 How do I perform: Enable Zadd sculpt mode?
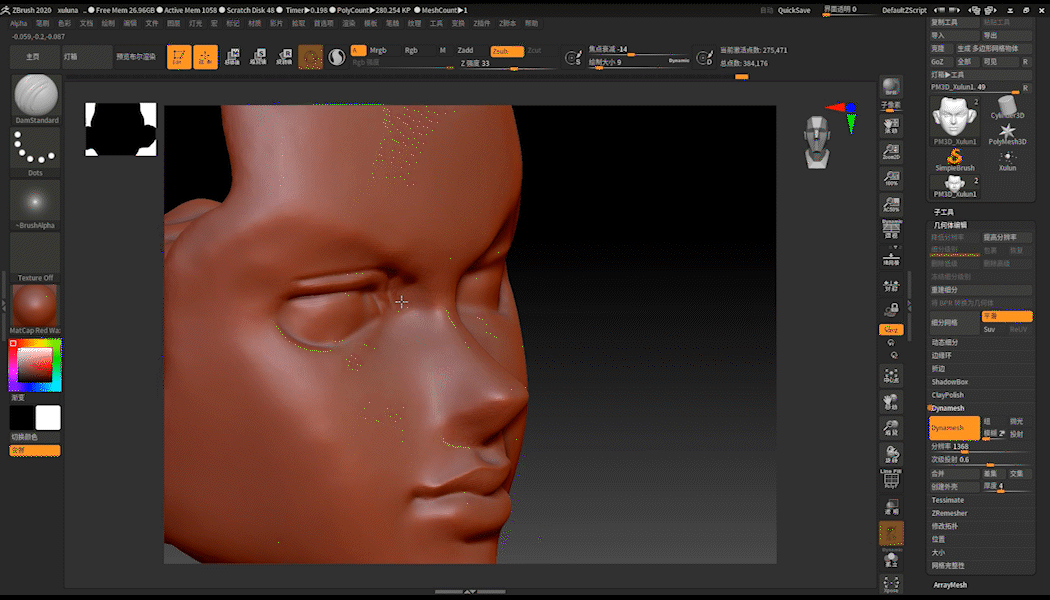click(x=466, y=50)
